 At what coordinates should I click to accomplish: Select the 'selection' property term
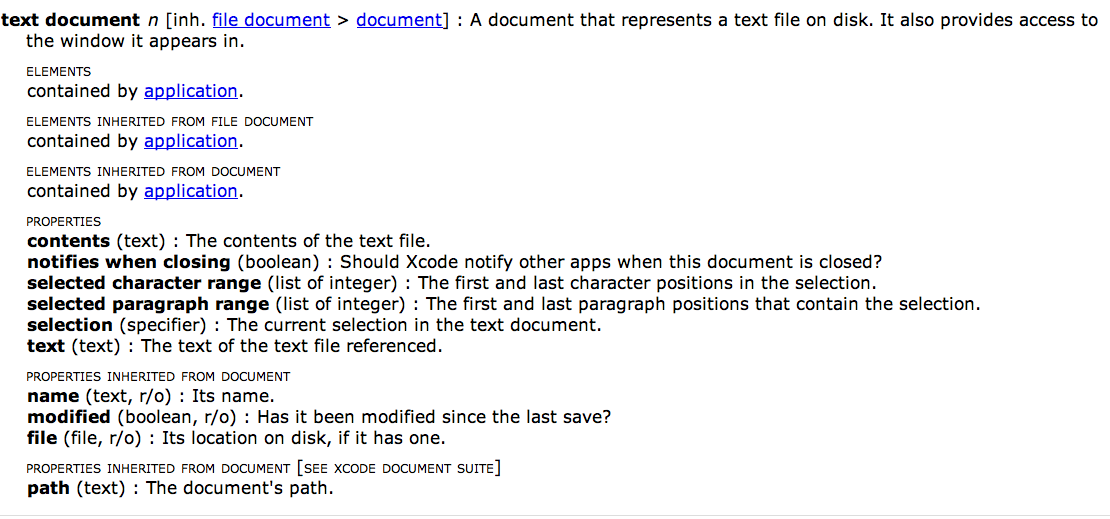[x=69, y=326]
